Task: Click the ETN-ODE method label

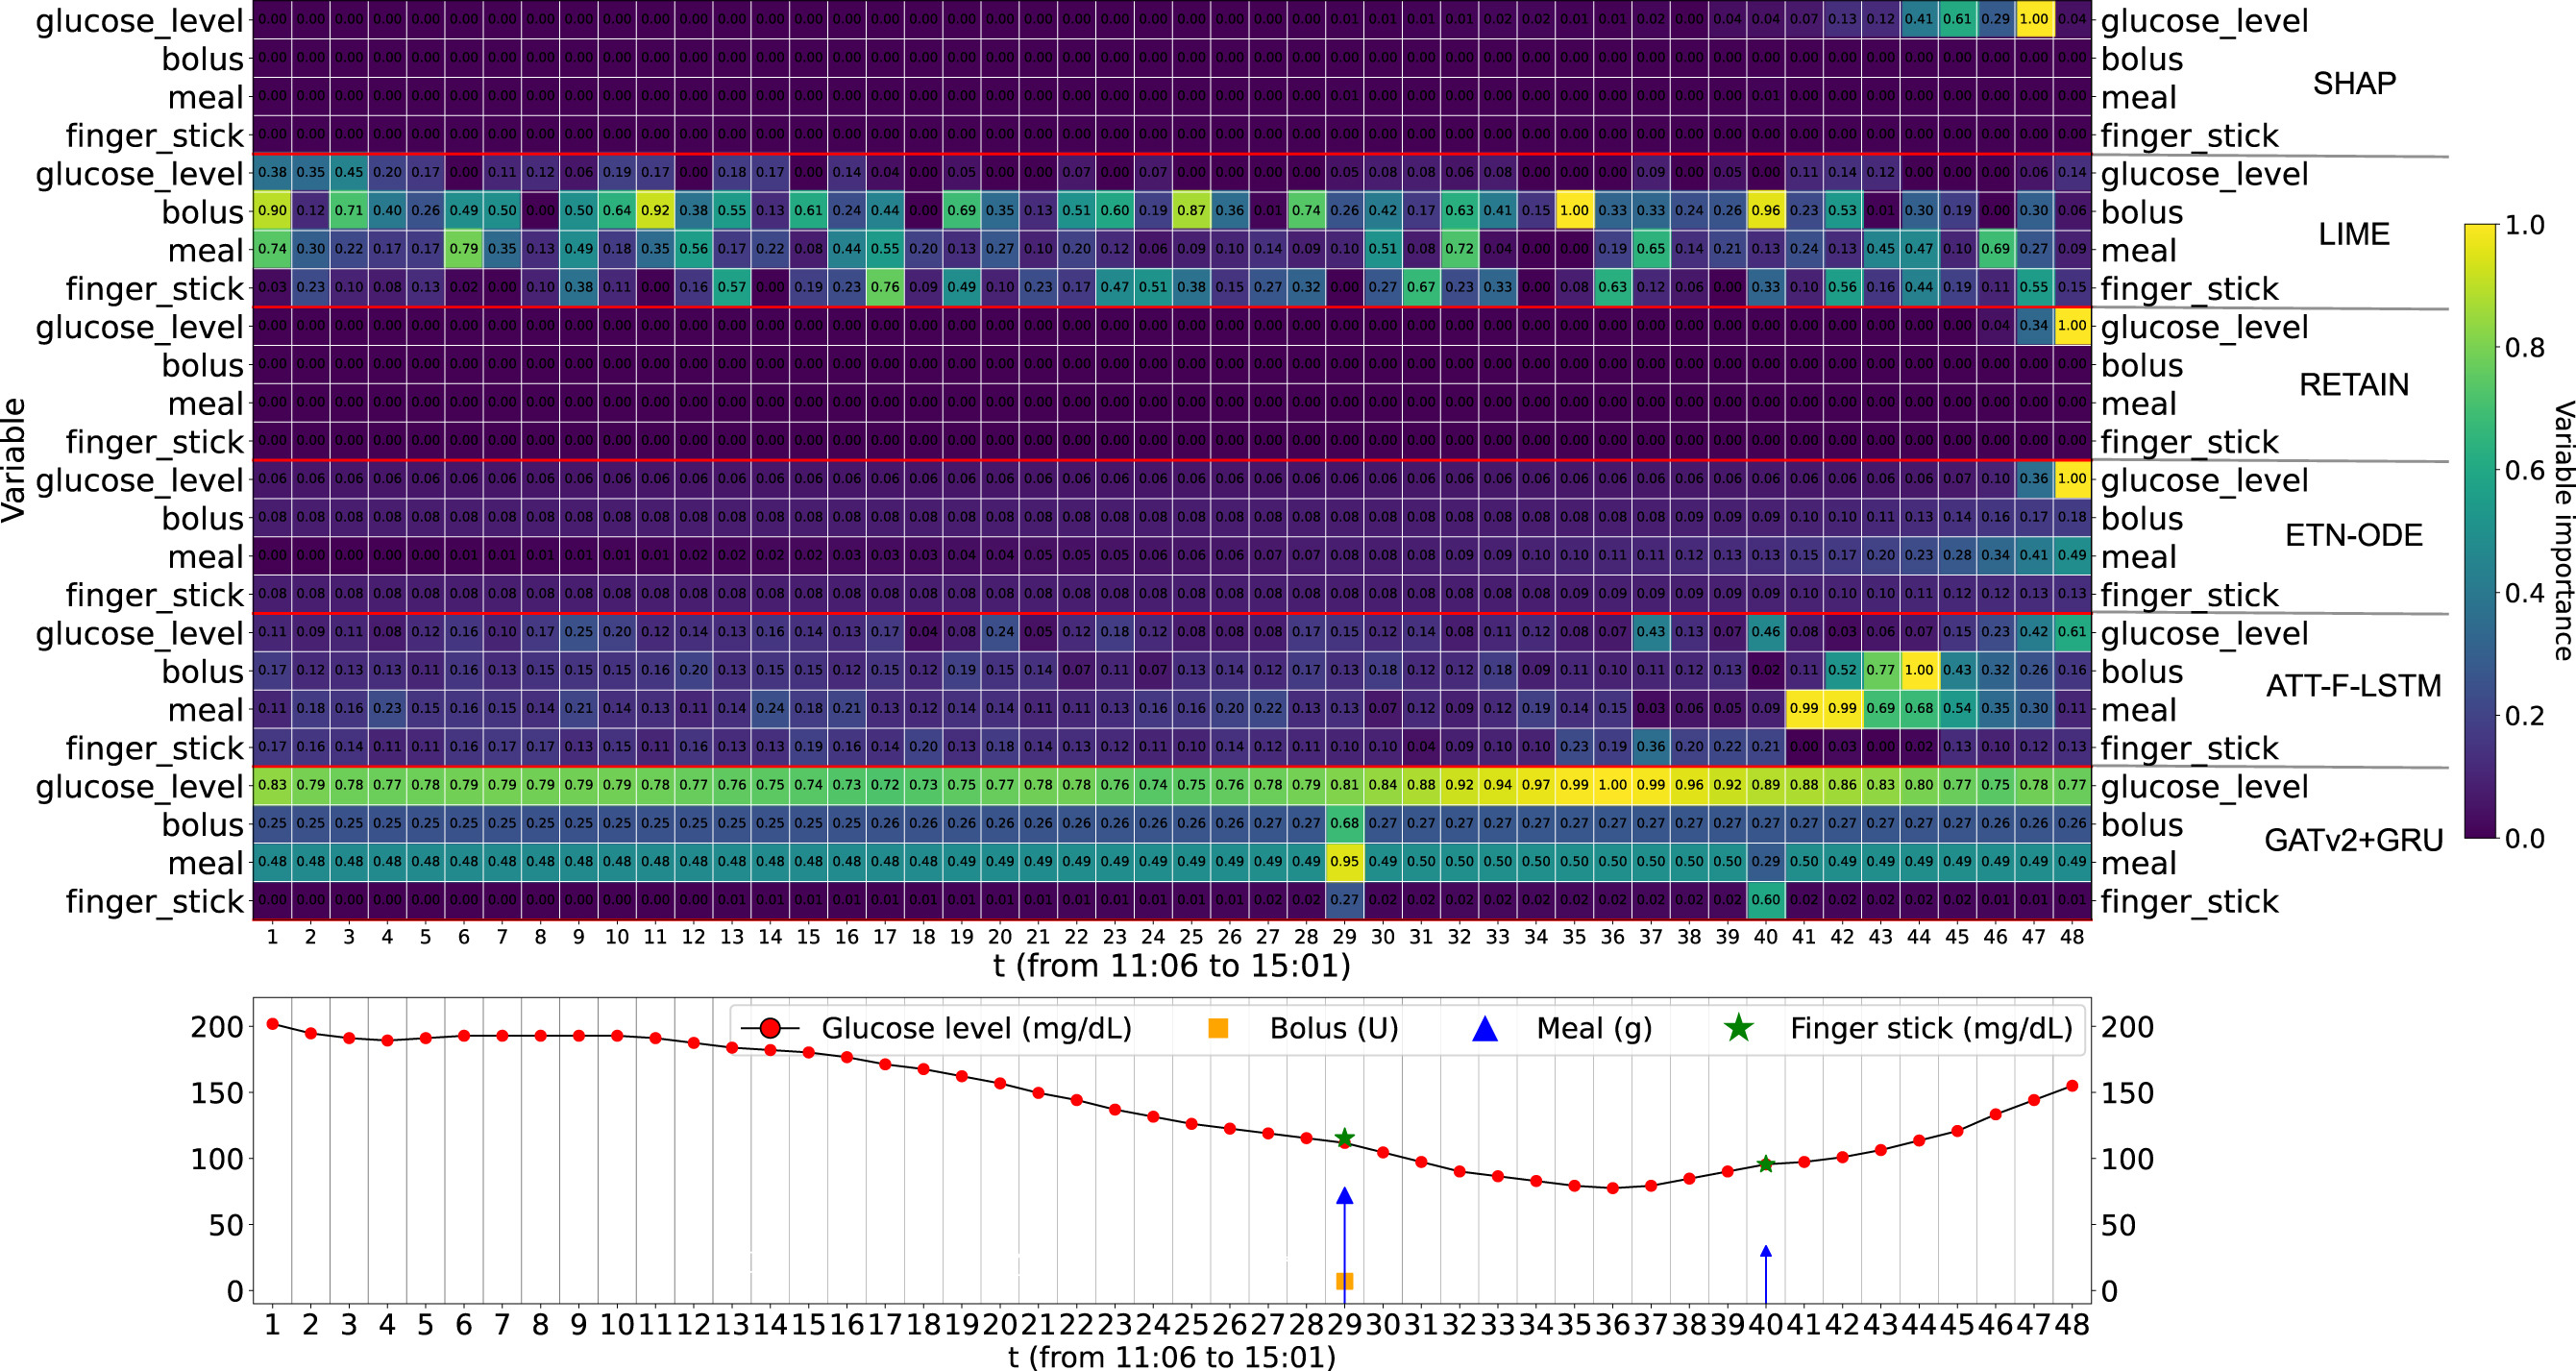Action: pos(2353,535)
